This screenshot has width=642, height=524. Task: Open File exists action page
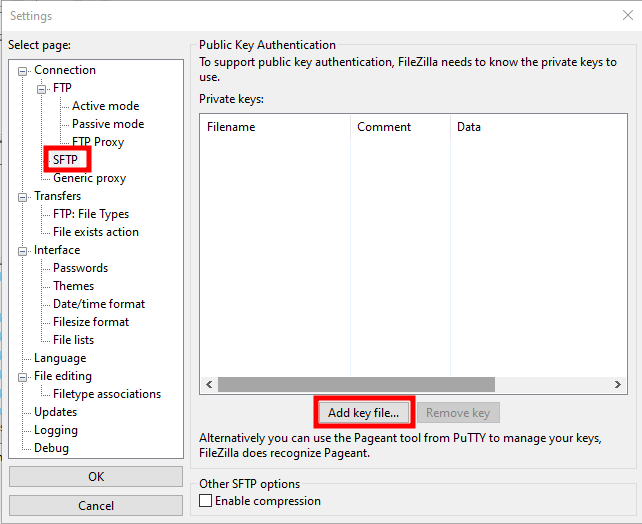coord(96,232)
